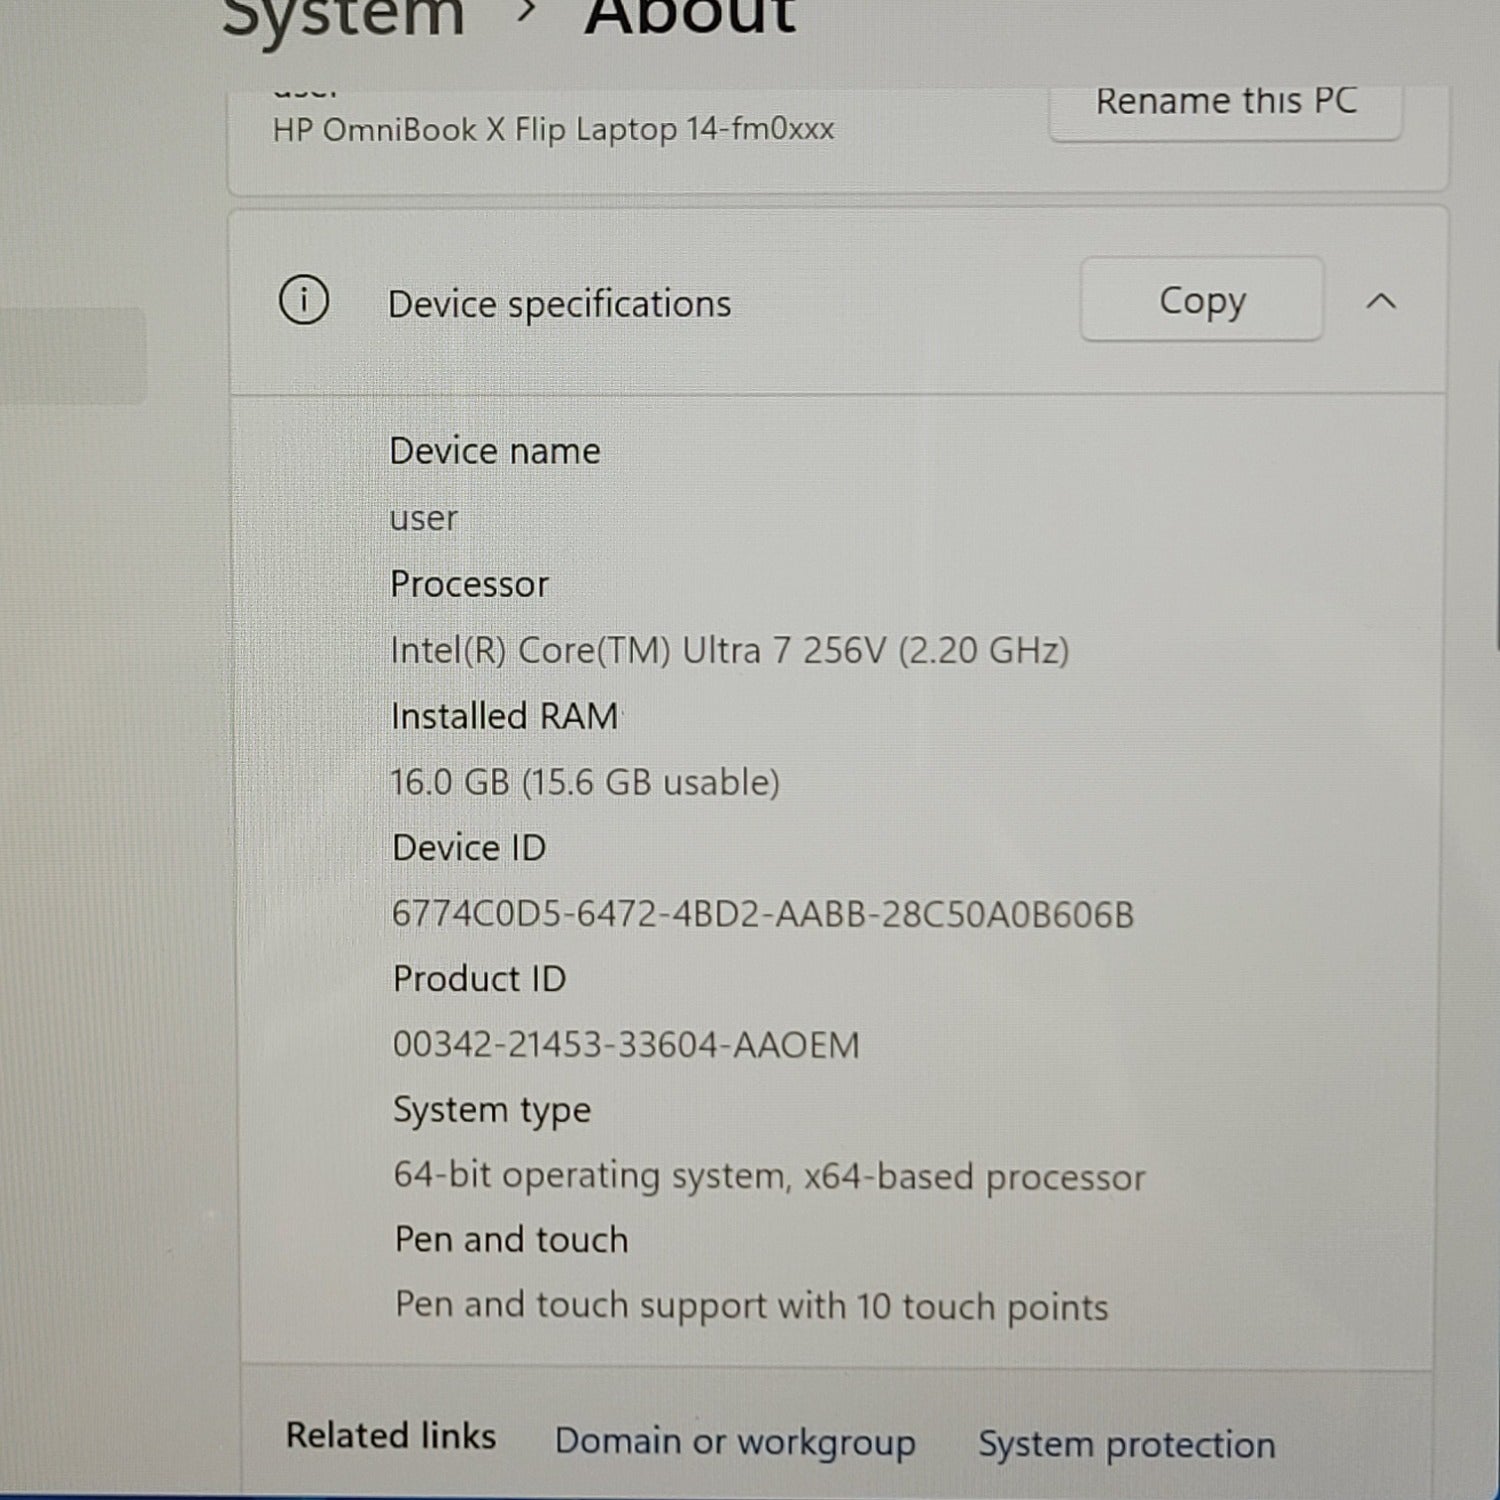The height and width of the screenshot is (1500, 1500).
Task: Click the Related links label
Action: (390, 1436)
